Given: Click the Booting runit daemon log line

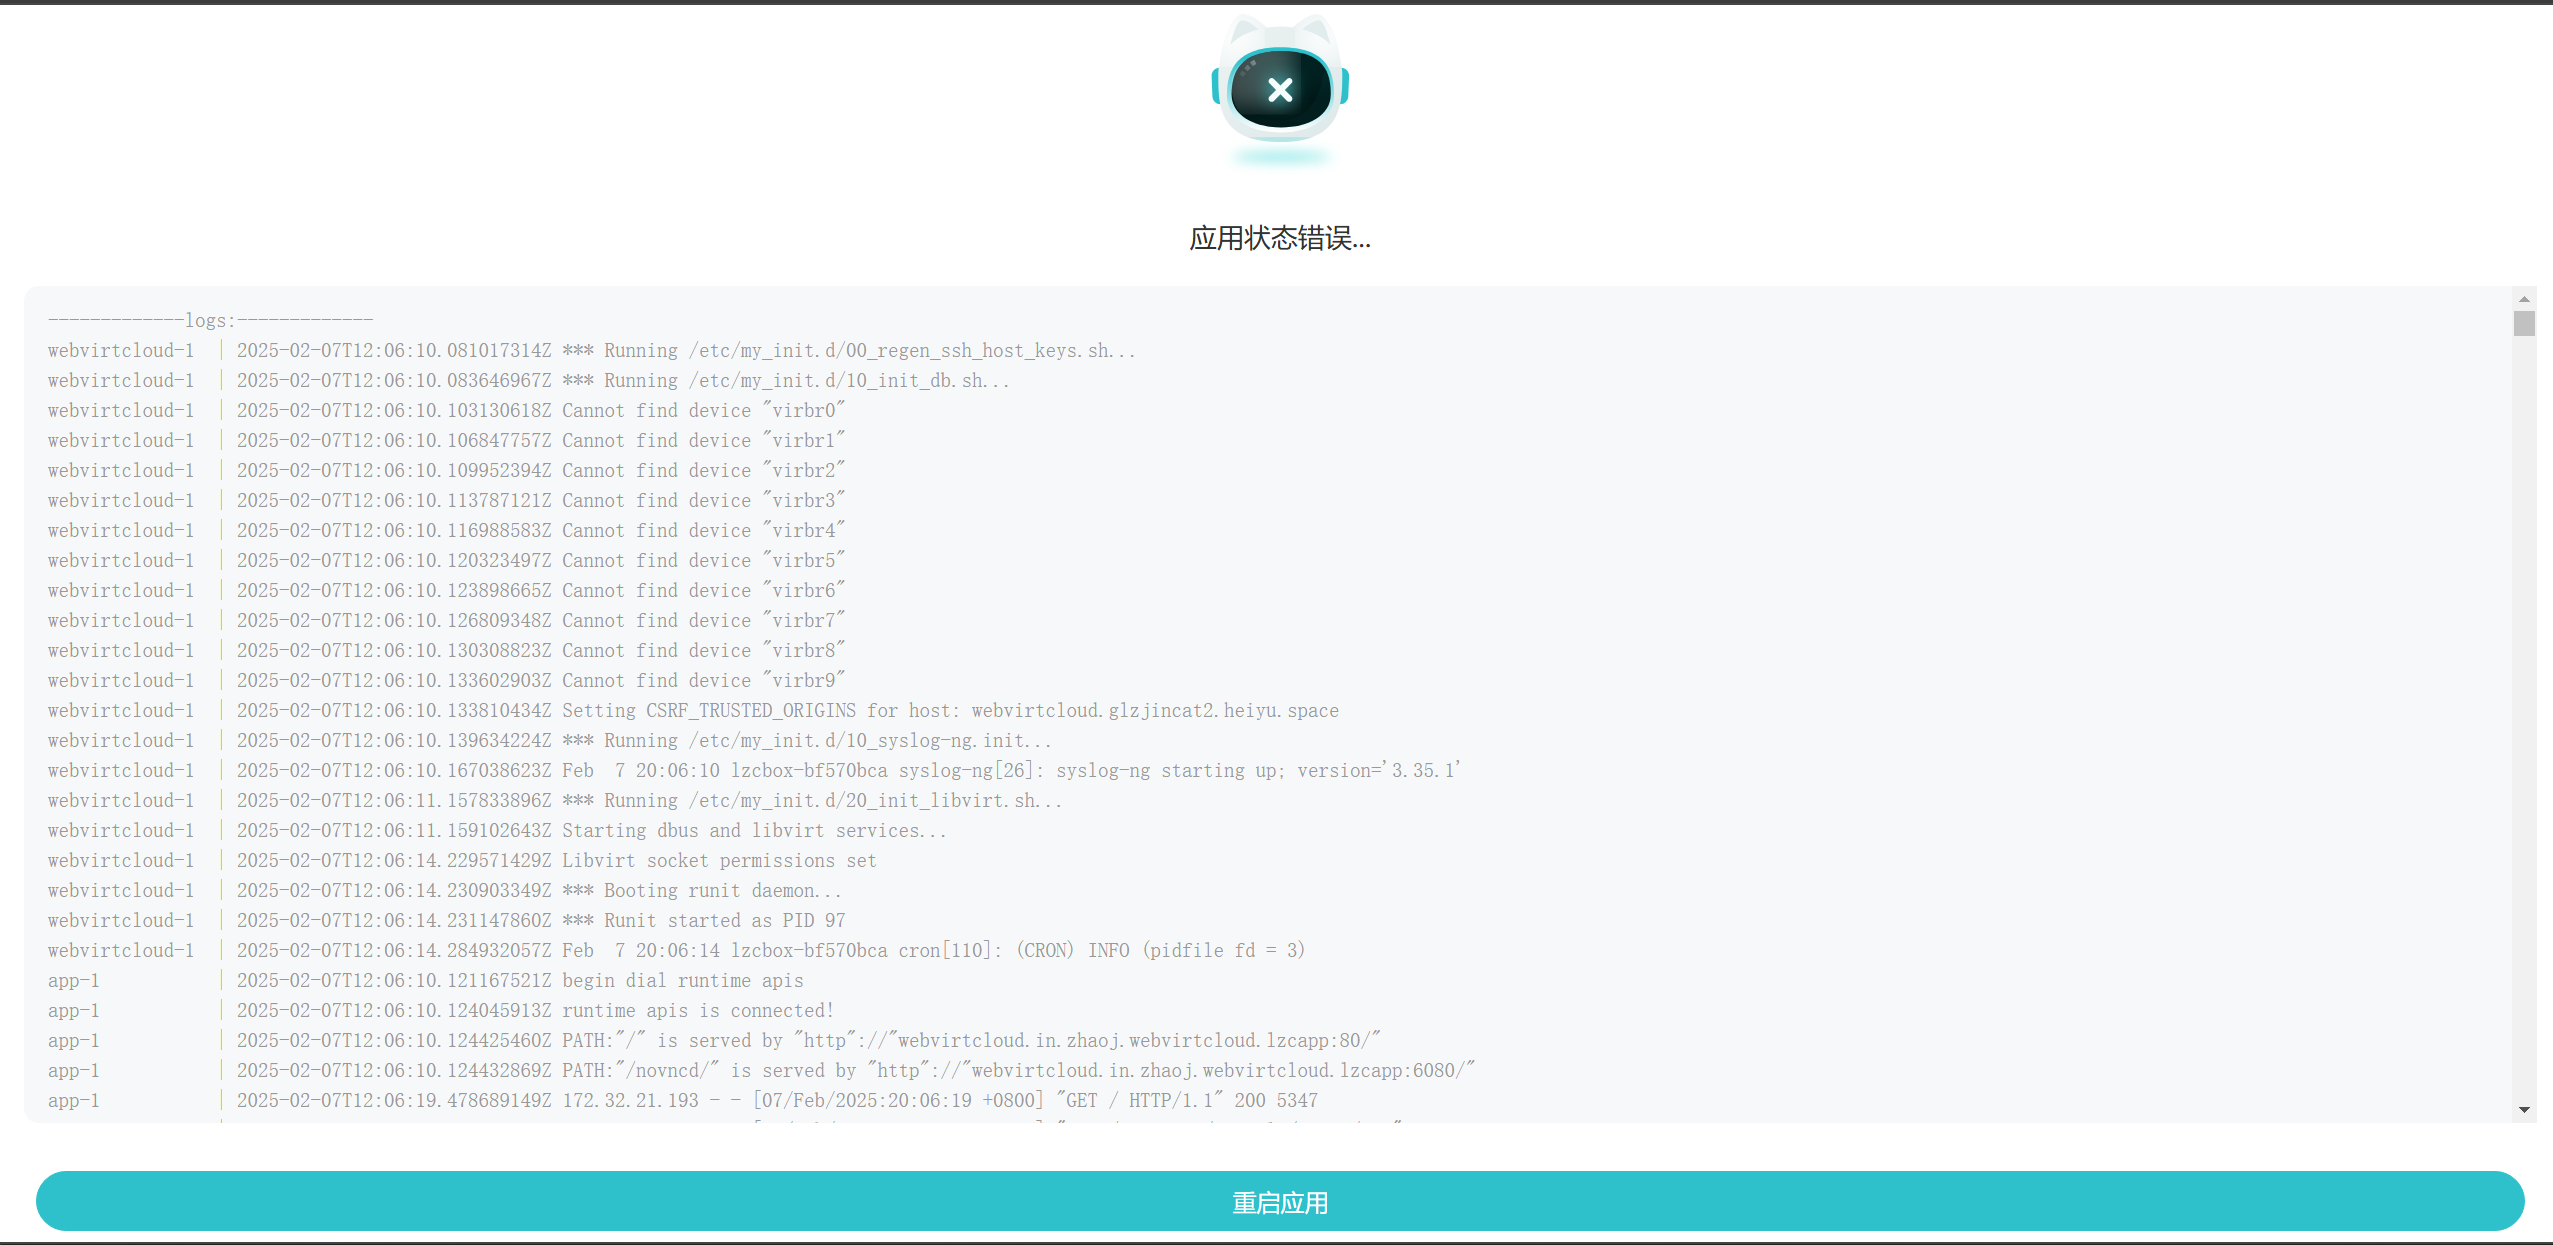Looking at the screenshot, I should 444,890.
